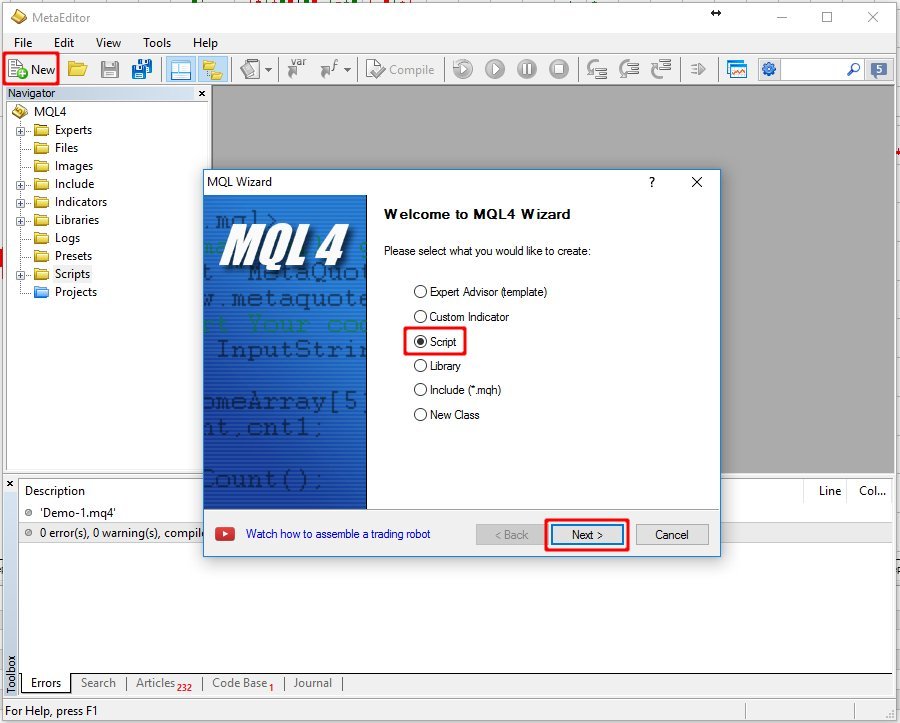The image size is (900, 723).
Task: Click the Save All icon
Action: 142,69
